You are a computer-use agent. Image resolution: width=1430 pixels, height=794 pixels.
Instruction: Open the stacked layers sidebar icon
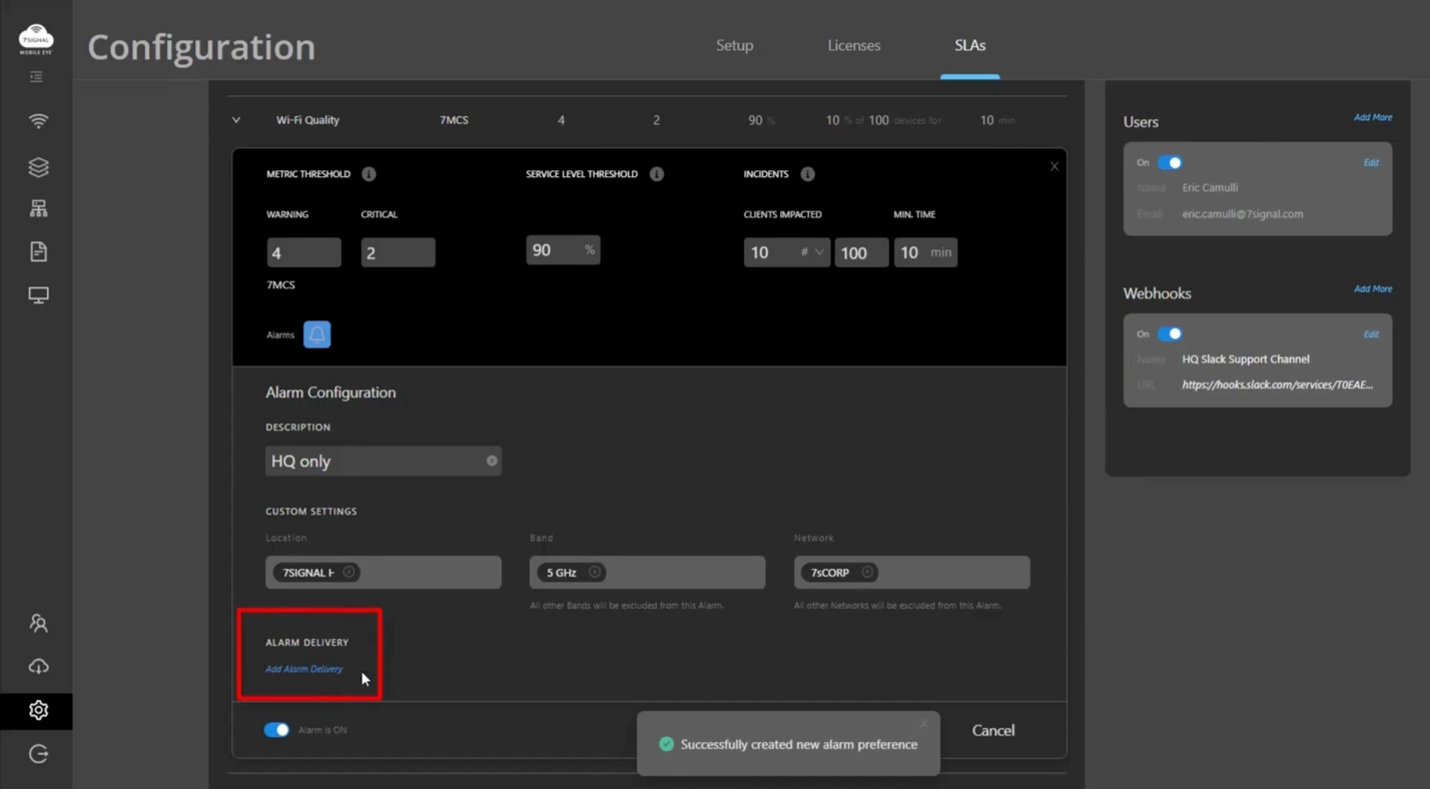point(38,167)
